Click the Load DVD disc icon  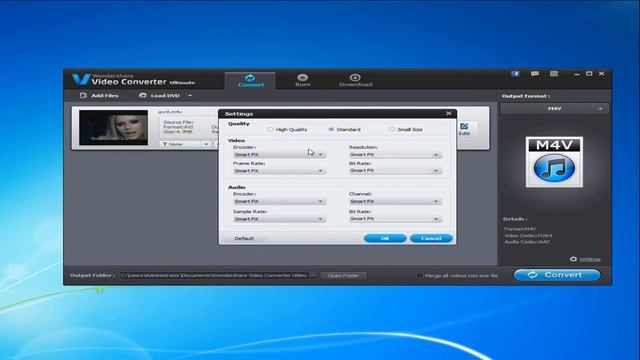[143, 96]
